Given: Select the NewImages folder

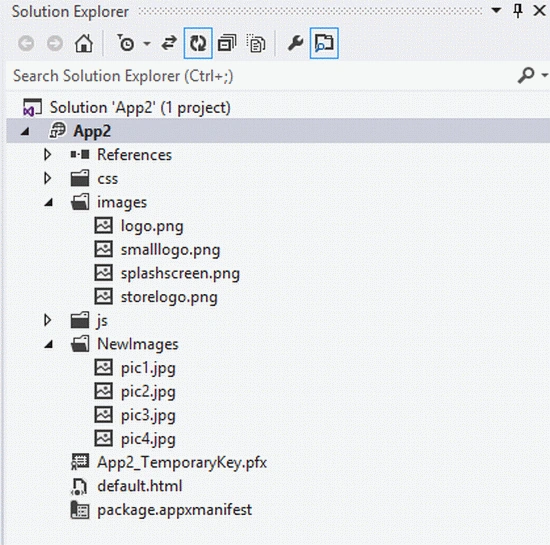Looking at the screenshot, I should pyautogui.click(x=138, y=344).
